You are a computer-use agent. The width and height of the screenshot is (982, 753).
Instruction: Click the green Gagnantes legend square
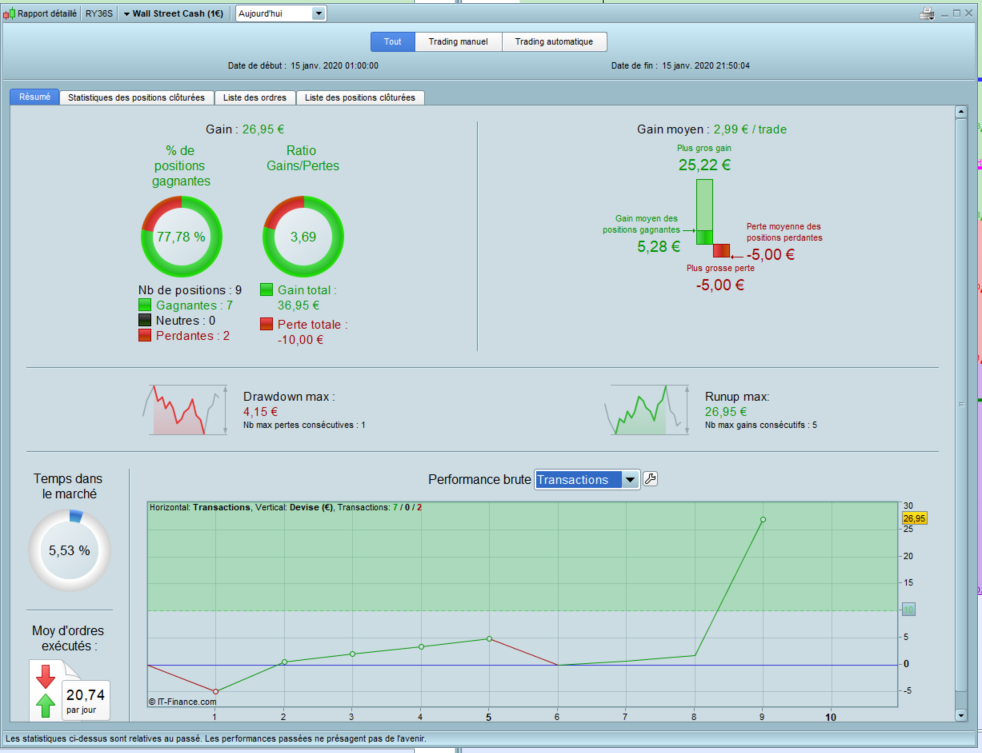click(x=145, y=305)
